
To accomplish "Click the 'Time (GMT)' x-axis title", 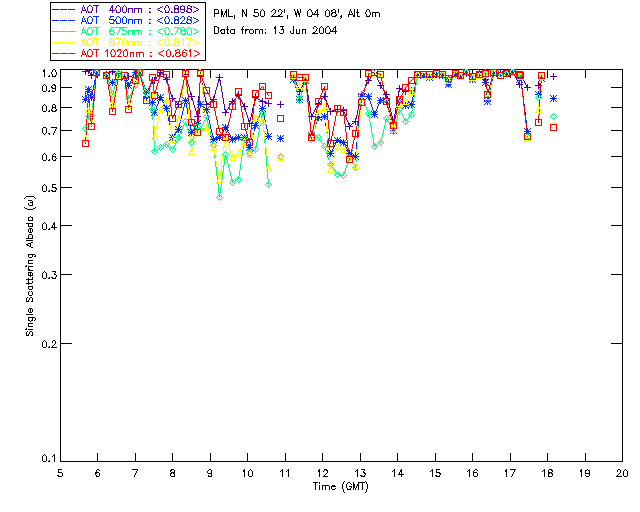I will click(x=340, y=487).
